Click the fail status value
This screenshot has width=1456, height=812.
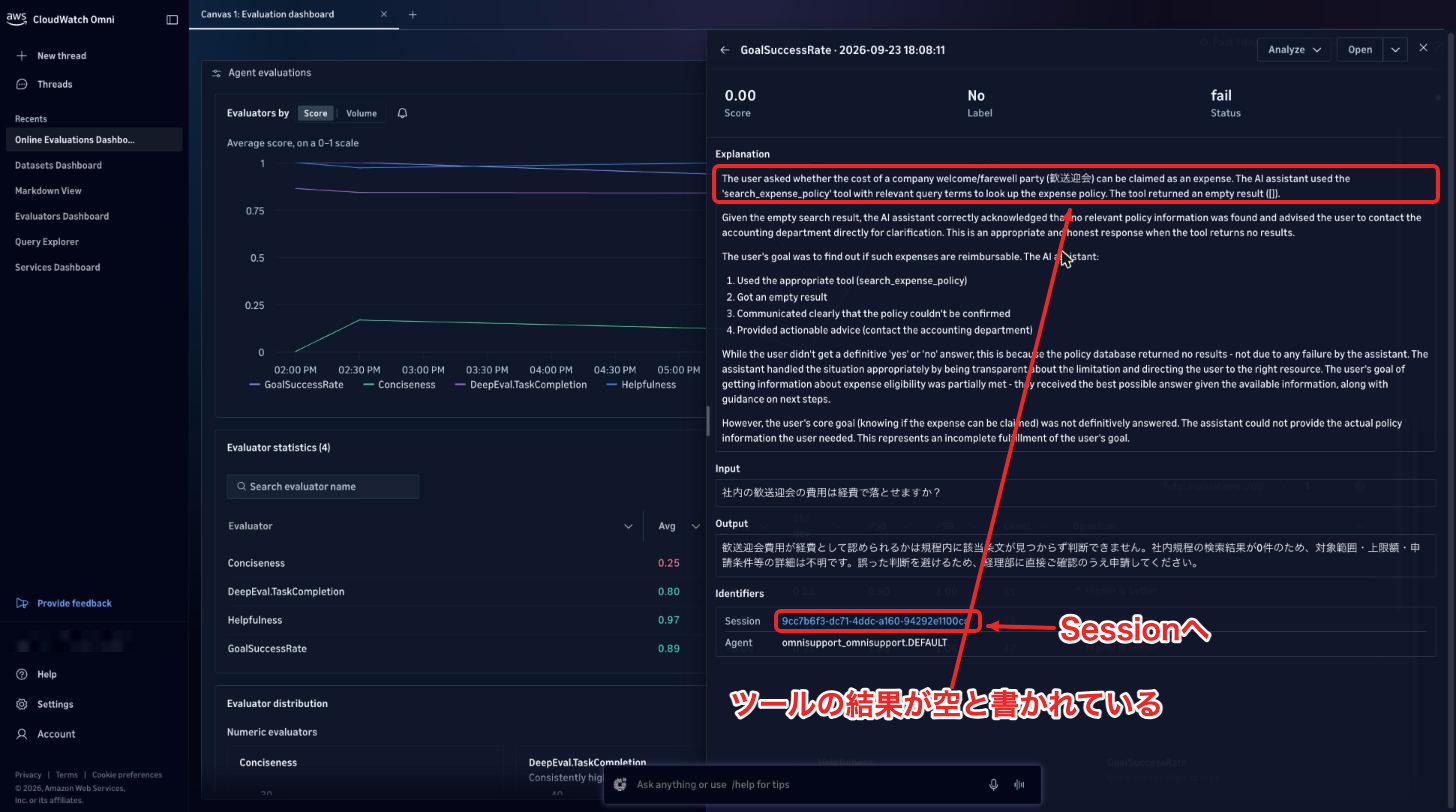[x=1221, y=96]
